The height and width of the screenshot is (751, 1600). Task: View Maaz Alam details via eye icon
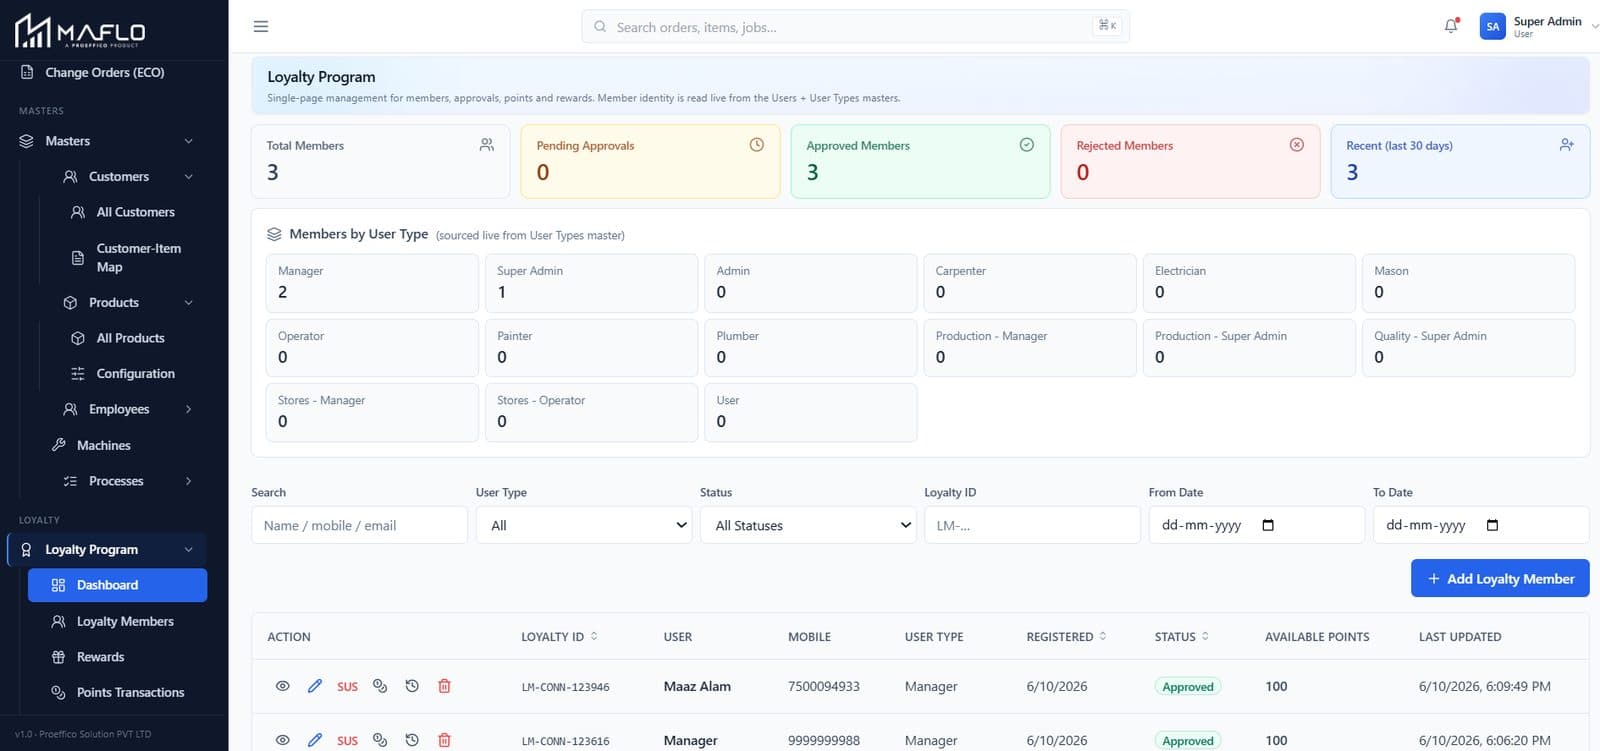click(x=283, y=686)
